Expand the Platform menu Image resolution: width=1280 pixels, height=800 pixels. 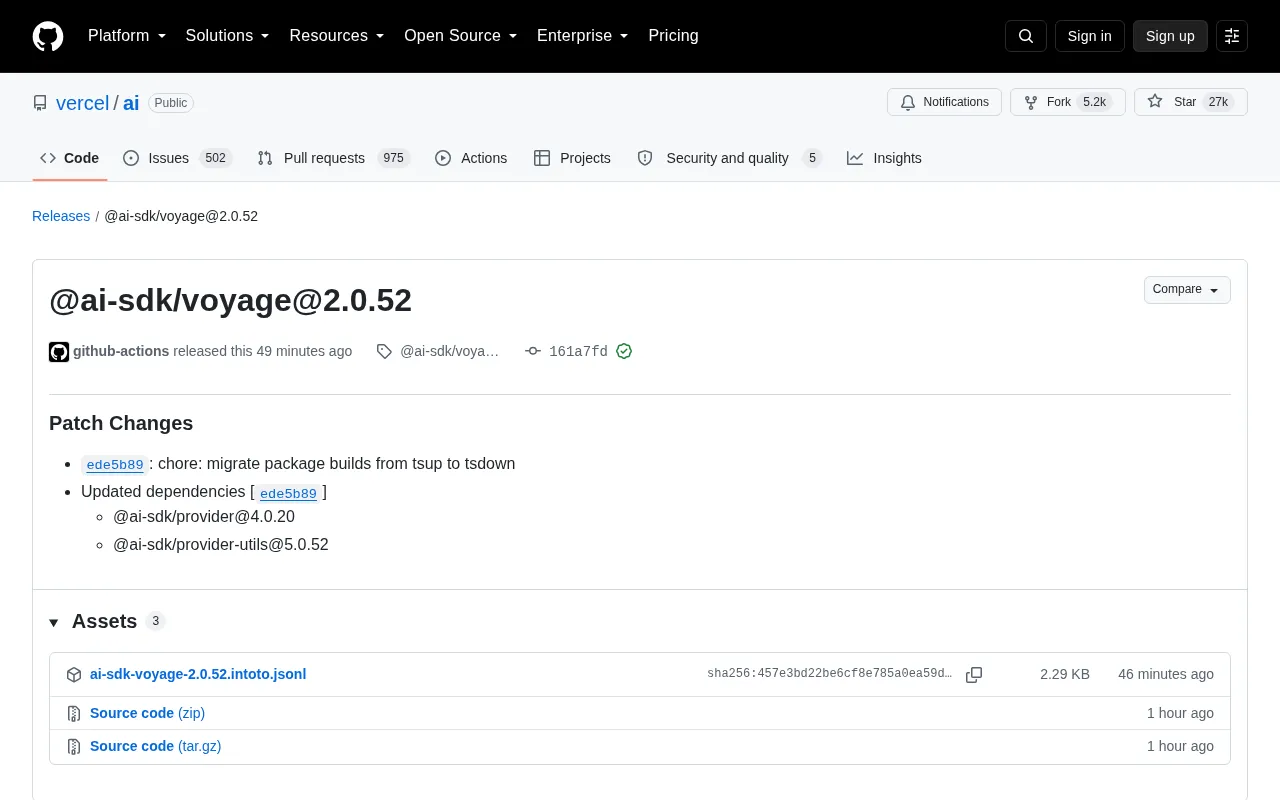[127, 36]
